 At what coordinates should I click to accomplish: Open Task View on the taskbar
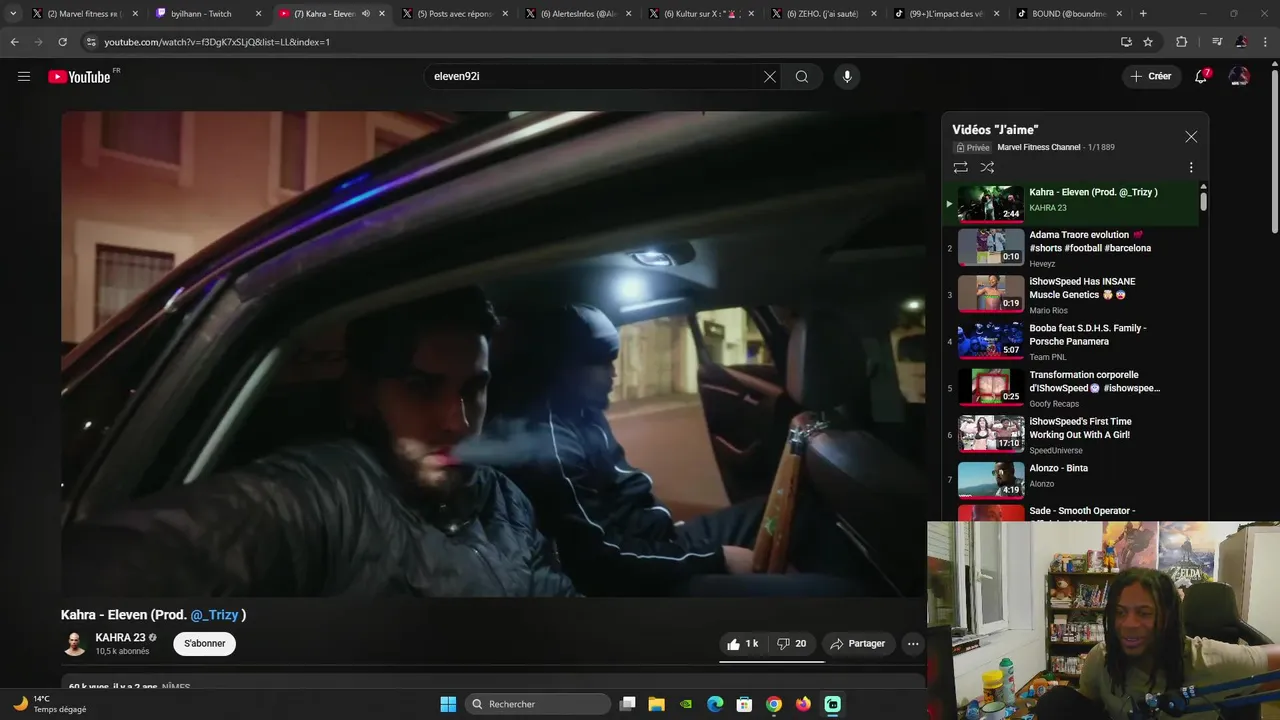[628, 704]
